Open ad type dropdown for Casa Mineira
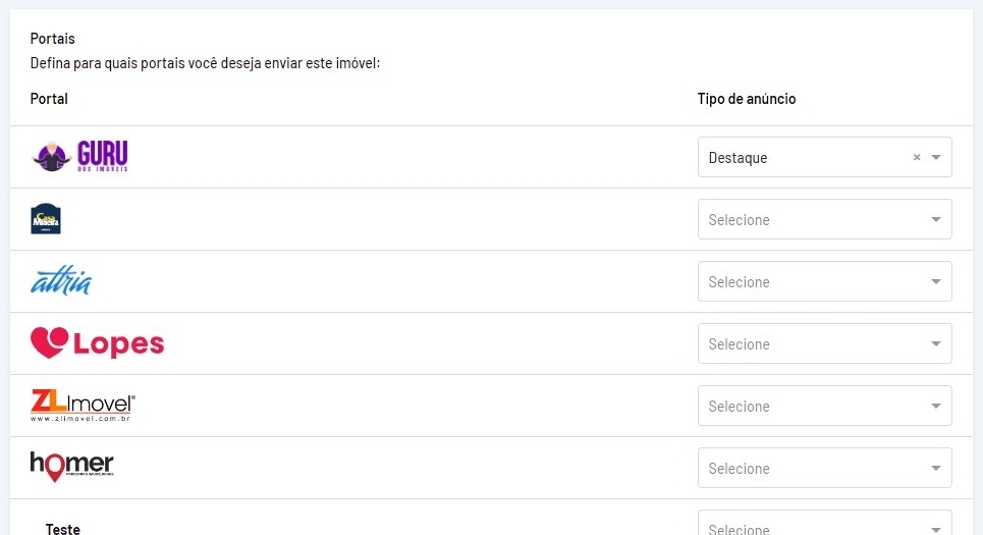Viewport: 983px width, 535px height. coord(824,219)
